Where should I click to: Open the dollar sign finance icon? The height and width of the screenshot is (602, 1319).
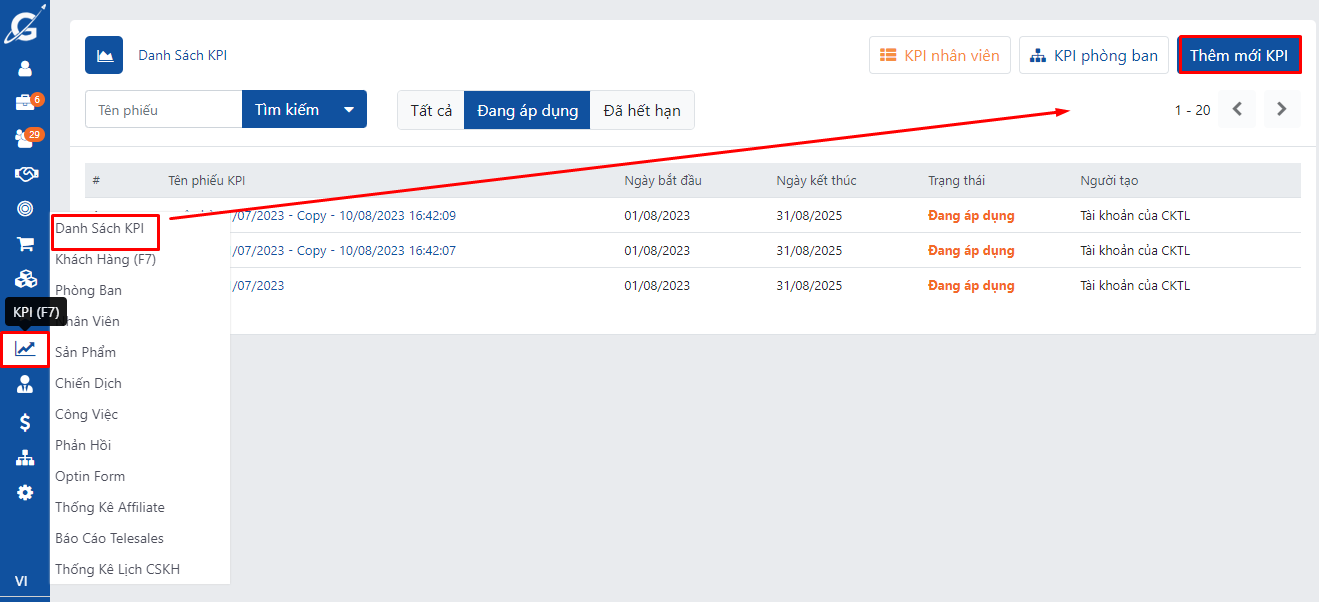coord(25,422)
